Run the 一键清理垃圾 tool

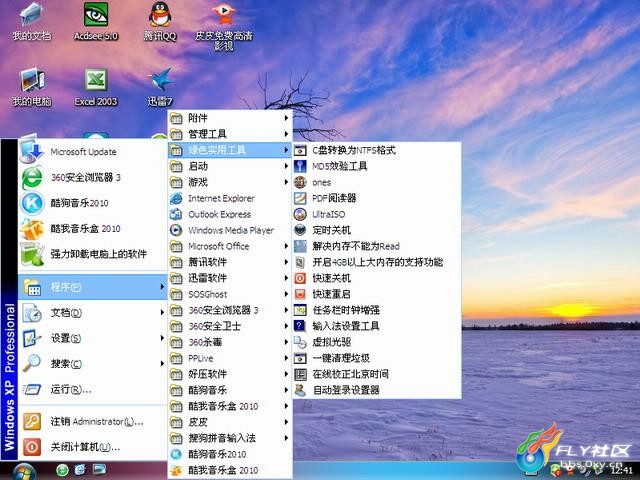(x=377, y=358)
